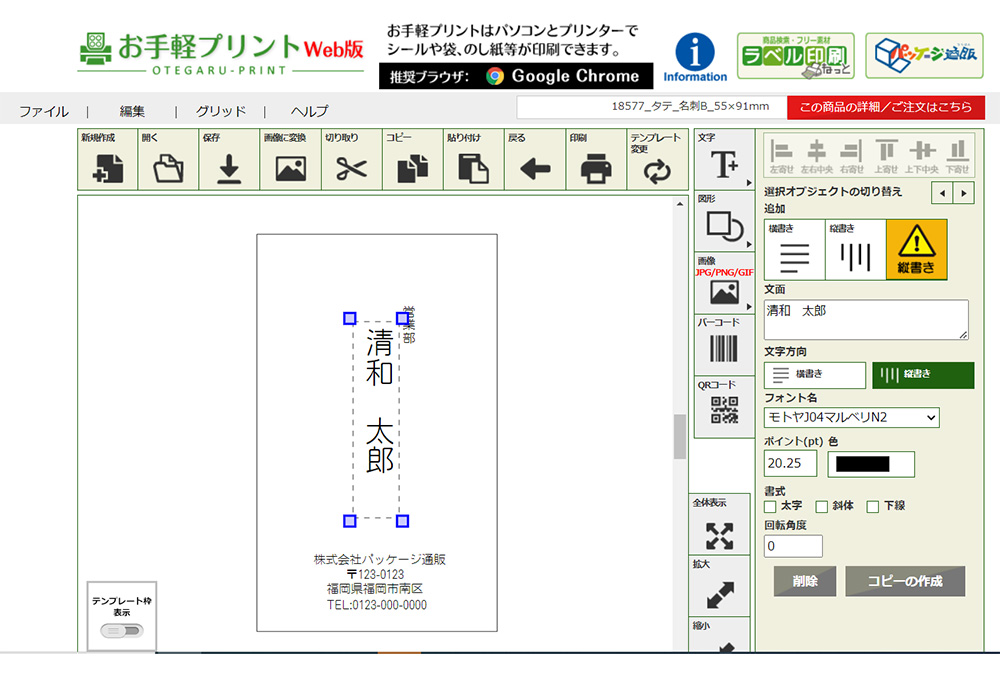Open the フォント名 font dropdown
This screenshot has height=673, width=1000.
click(852, 418)
